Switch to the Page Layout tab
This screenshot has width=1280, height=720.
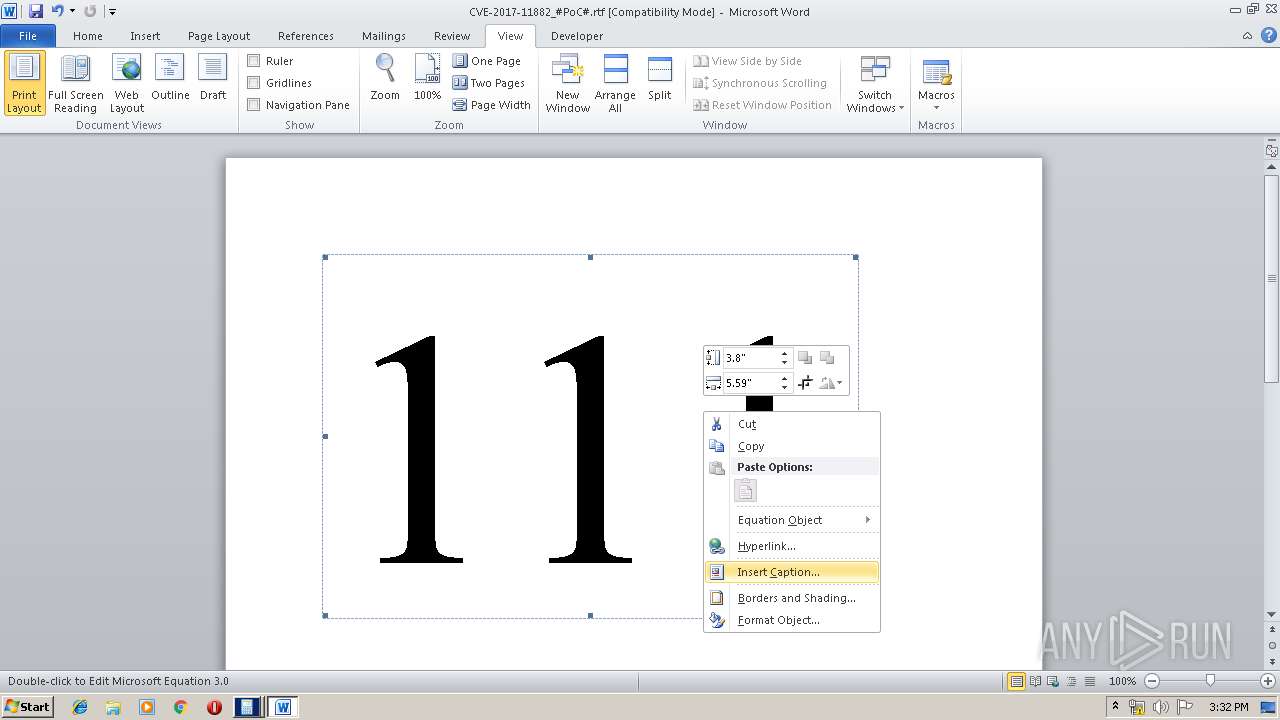[219, 36]
